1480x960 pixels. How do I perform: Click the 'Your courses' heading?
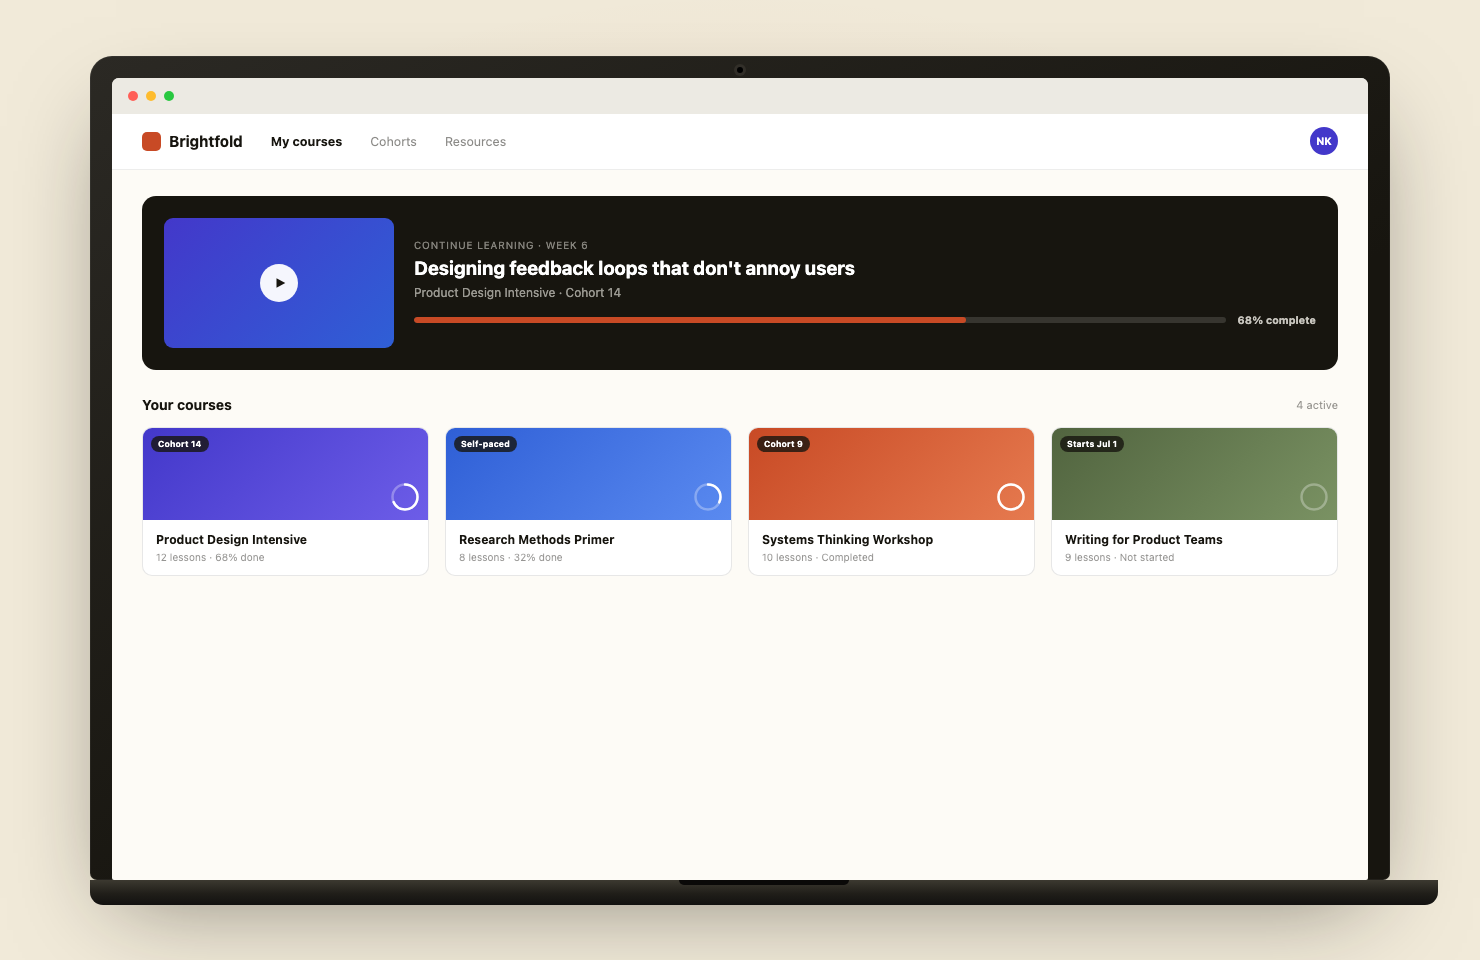[187, 405]
